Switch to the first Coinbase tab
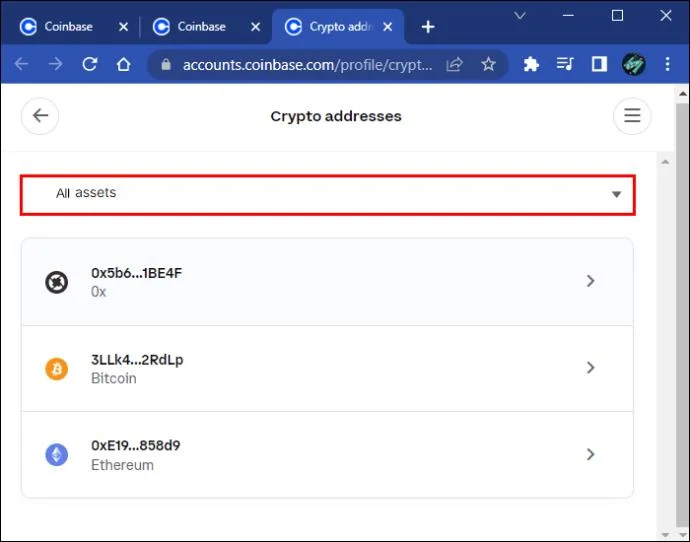Image resolution: width=690 pixels, height=542 pixels. (x=68, y=27)
